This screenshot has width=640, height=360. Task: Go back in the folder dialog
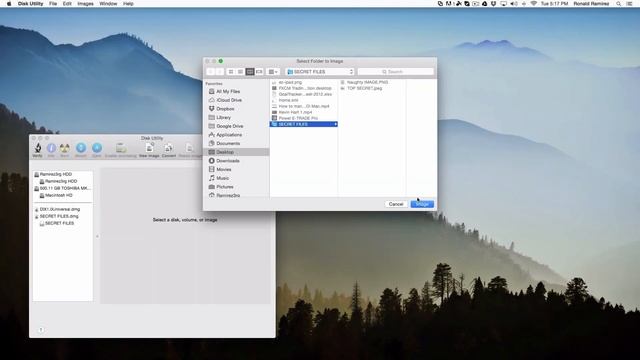click(x=211, y=72)
